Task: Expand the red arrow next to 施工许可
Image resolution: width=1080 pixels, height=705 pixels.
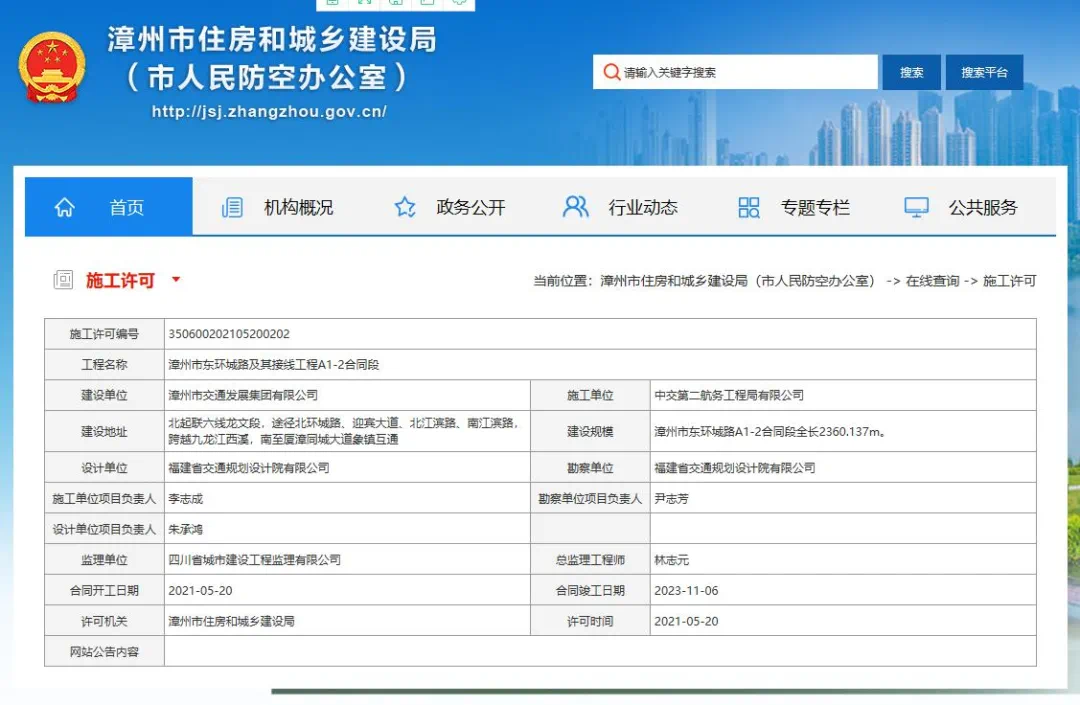Action: click(x=176, y=280)
